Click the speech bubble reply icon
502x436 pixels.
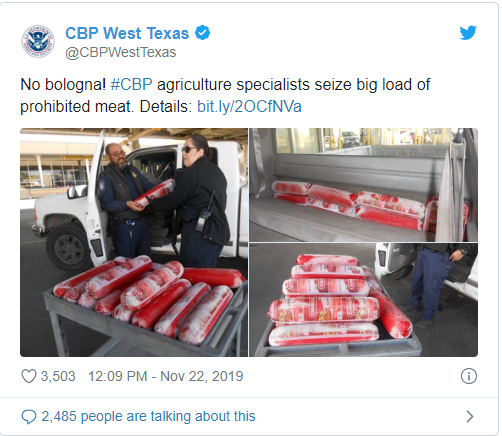pyautogui.click(x=29, y=417)
